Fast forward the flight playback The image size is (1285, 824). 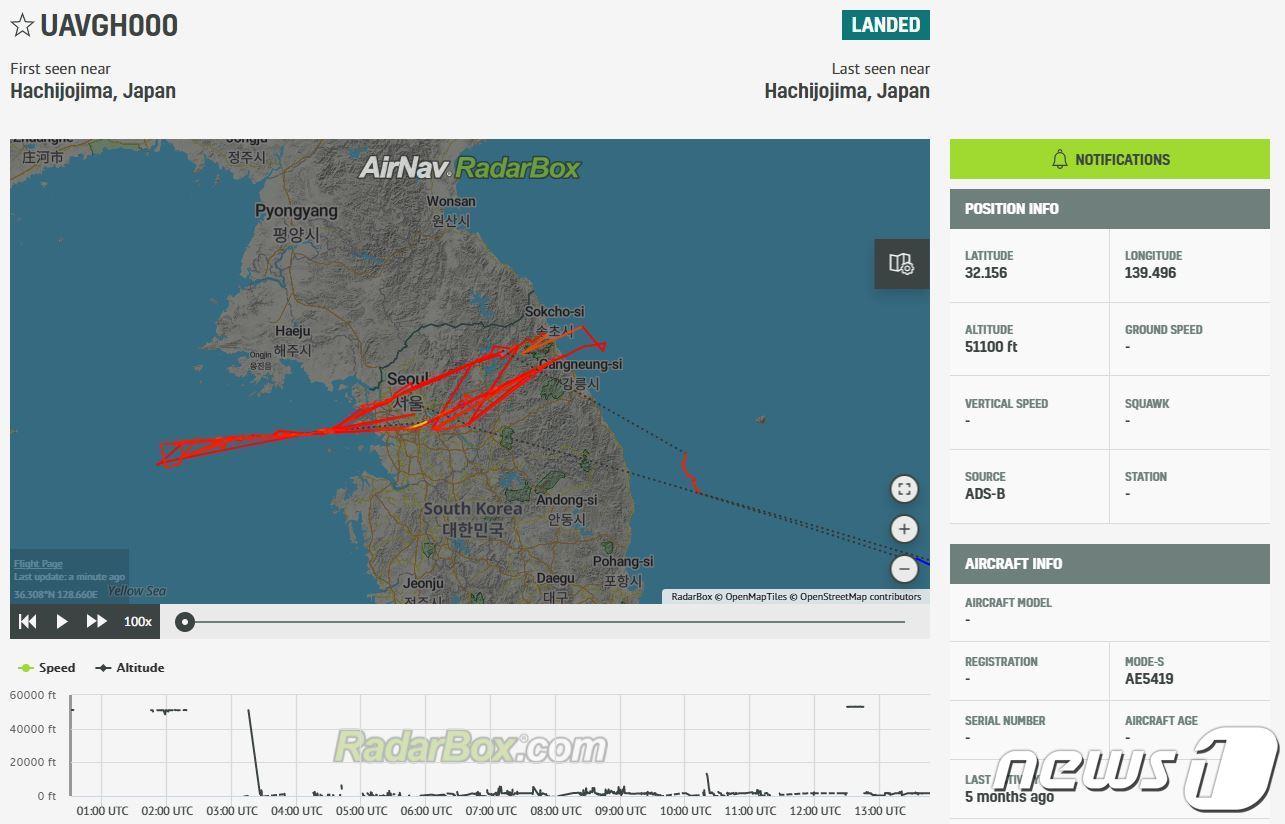96,621
